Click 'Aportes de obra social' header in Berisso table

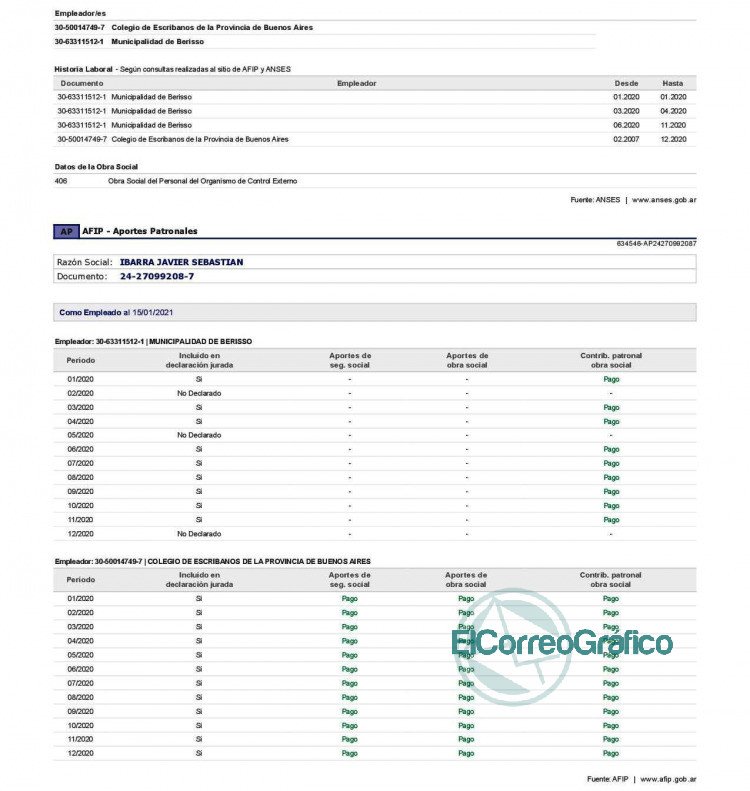[467, 360]
